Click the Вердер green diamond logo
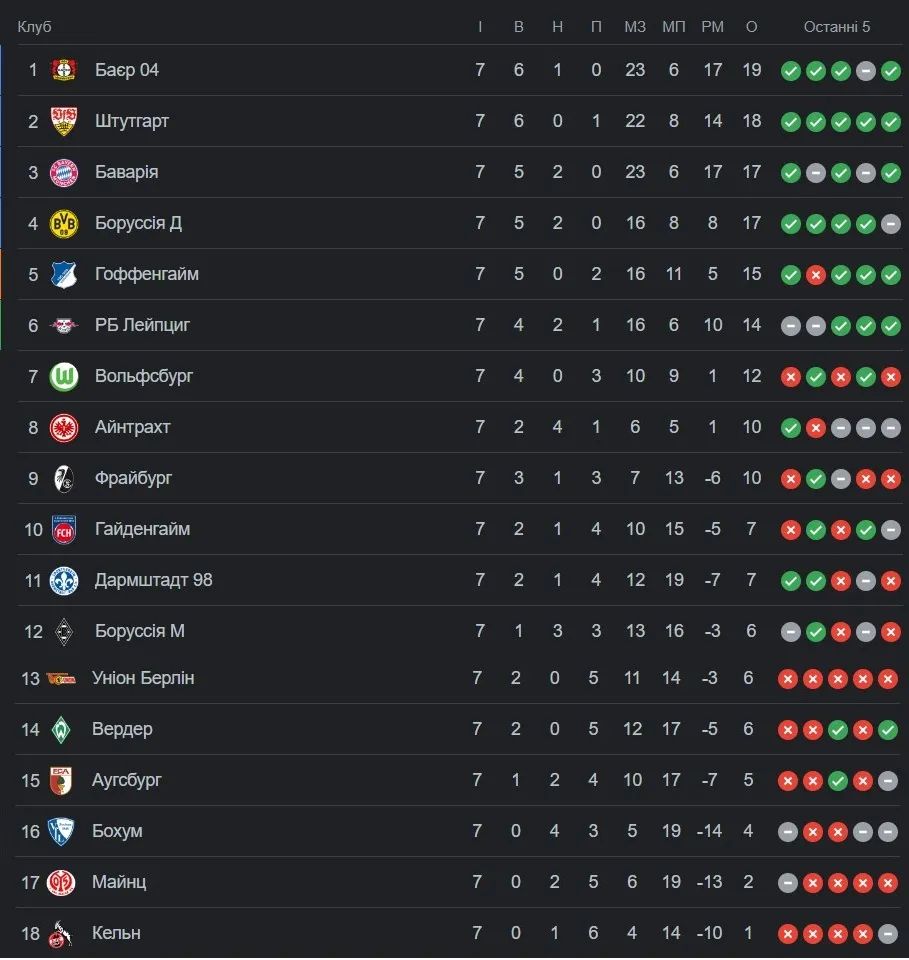This screenshot has height=960, width=909. pyautogui.click(x=61, y=729)
